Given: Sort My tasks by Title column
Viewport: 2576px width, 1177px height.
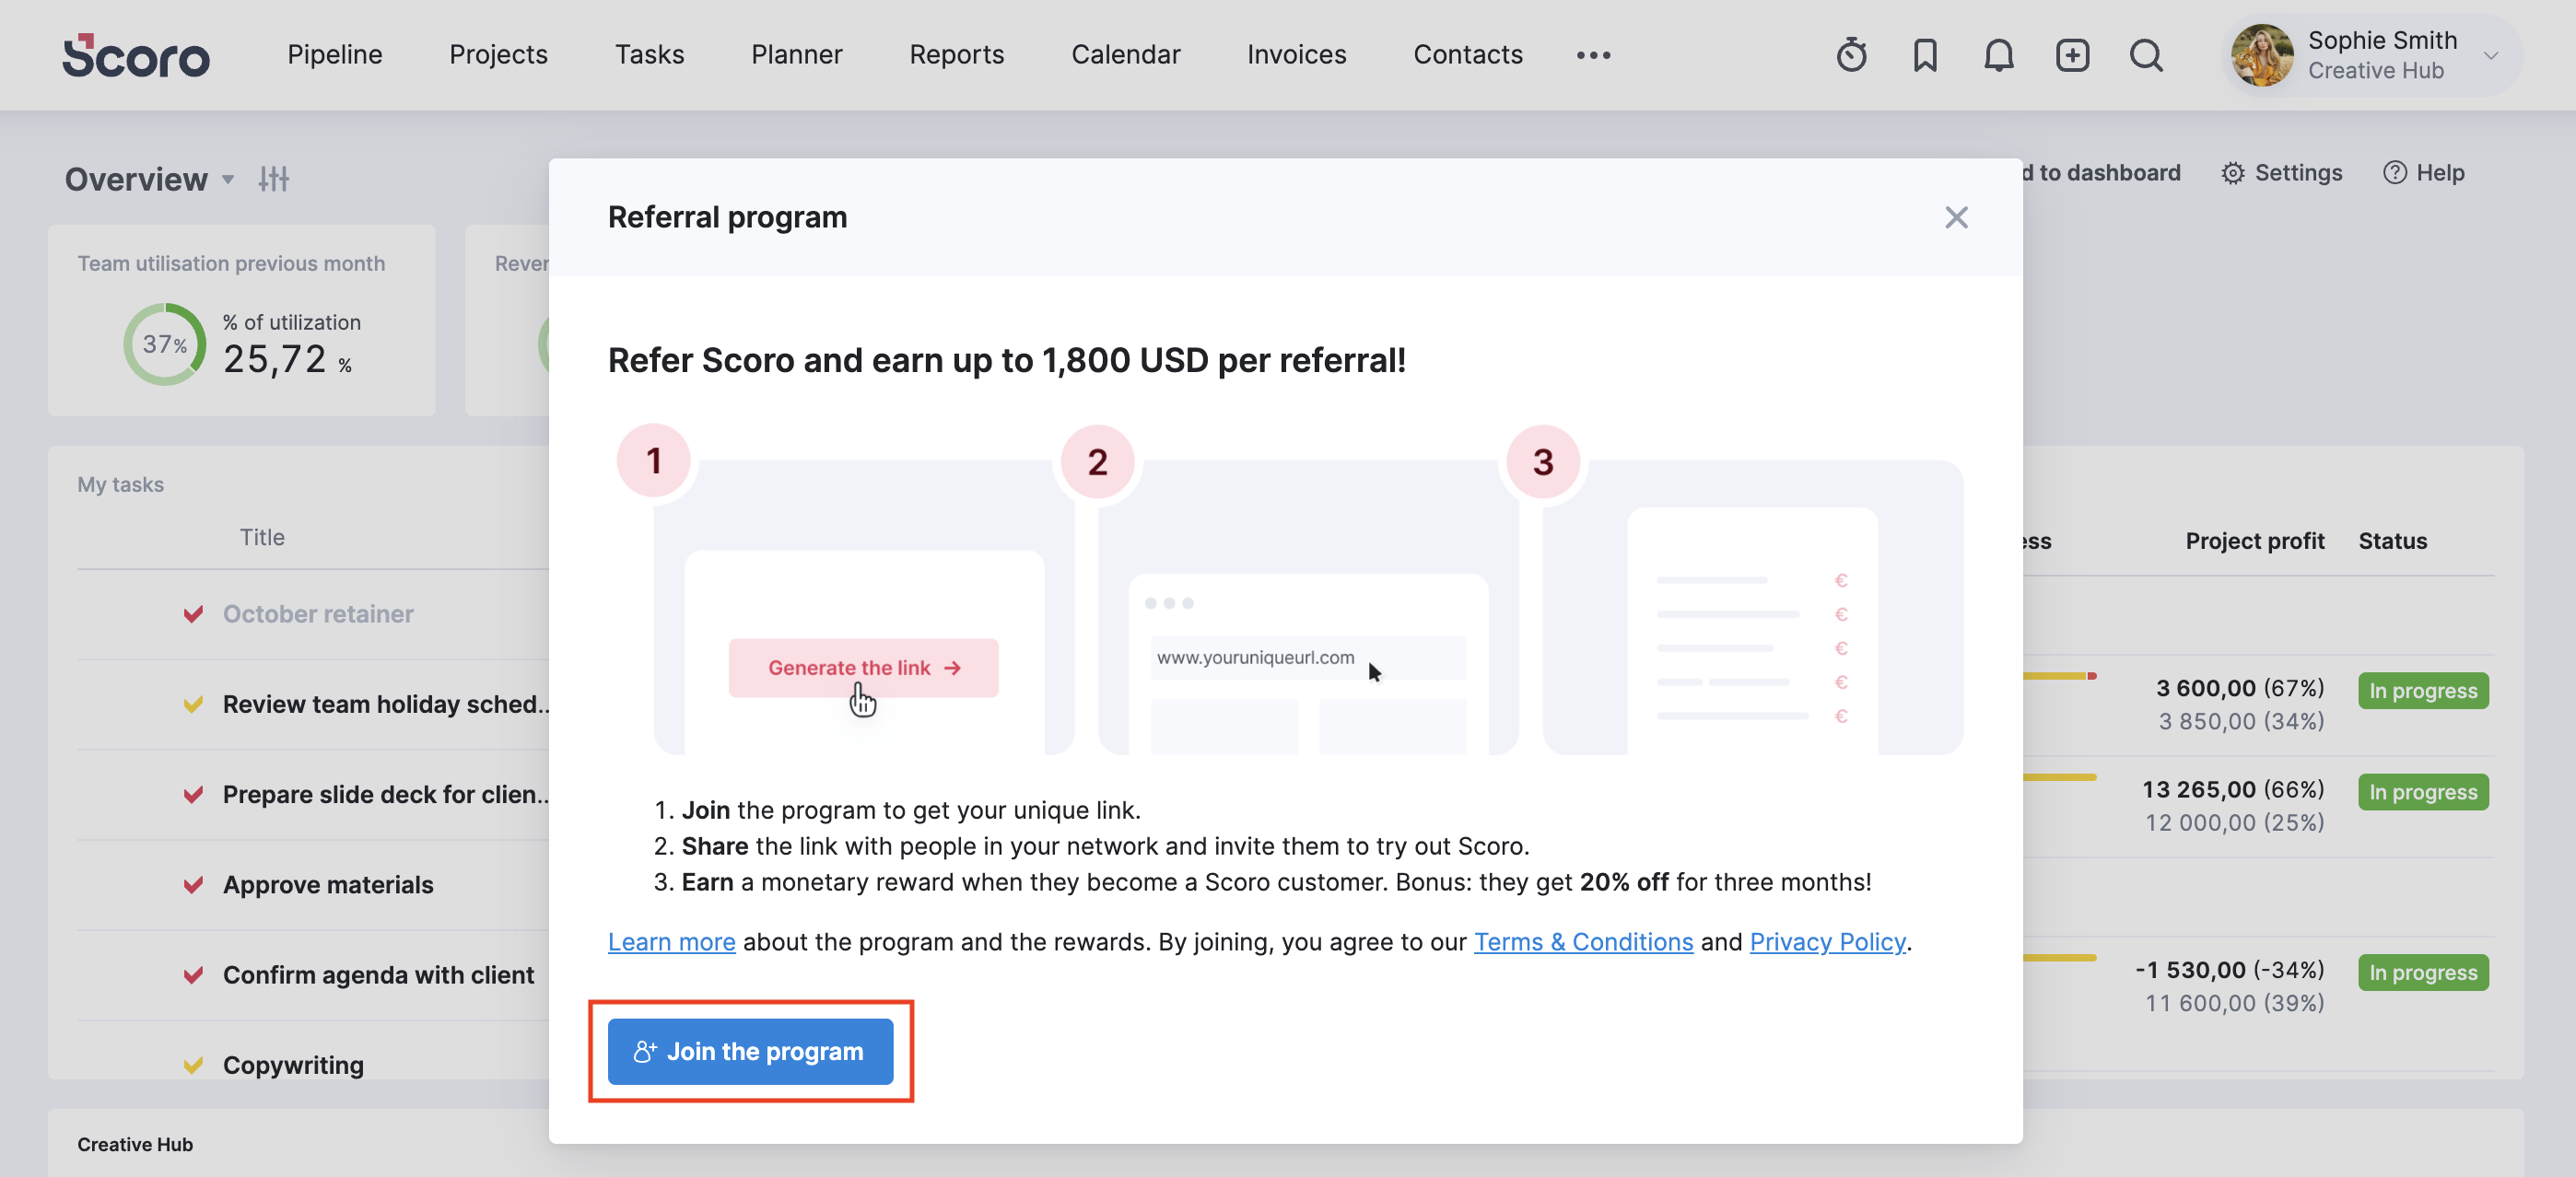Looking at the screenshot, I should pyautogui.click(x=262, y=537).
